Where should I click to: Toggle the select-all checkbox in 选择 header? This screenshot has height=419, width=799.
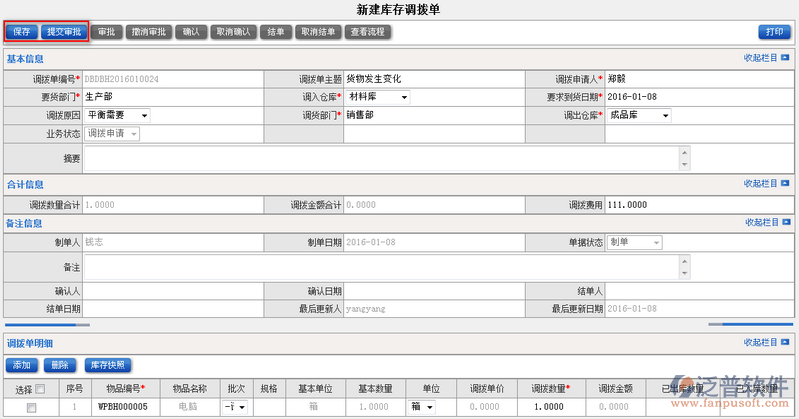(x=41, y=389)
